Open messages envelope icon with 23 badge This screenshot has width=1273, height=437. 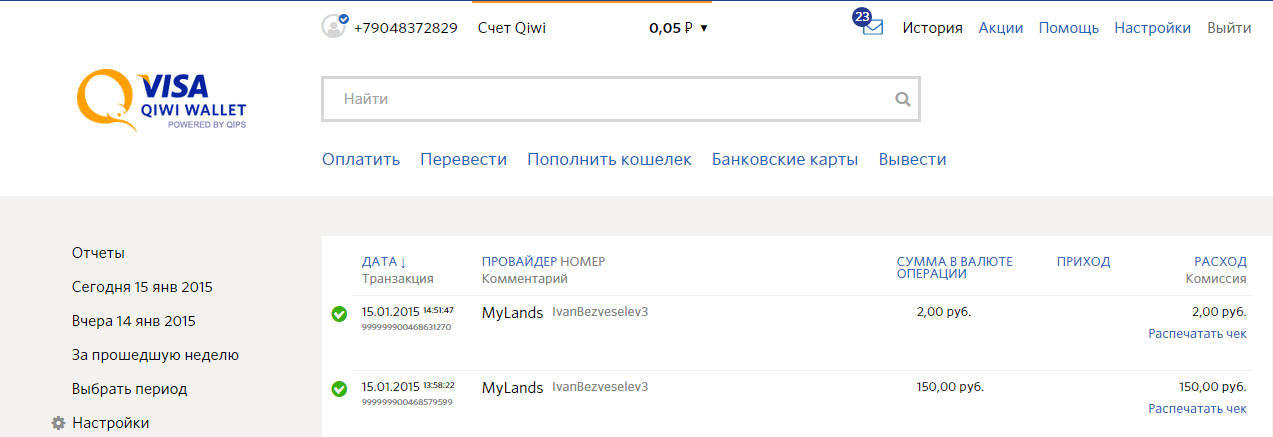point(872,28)
